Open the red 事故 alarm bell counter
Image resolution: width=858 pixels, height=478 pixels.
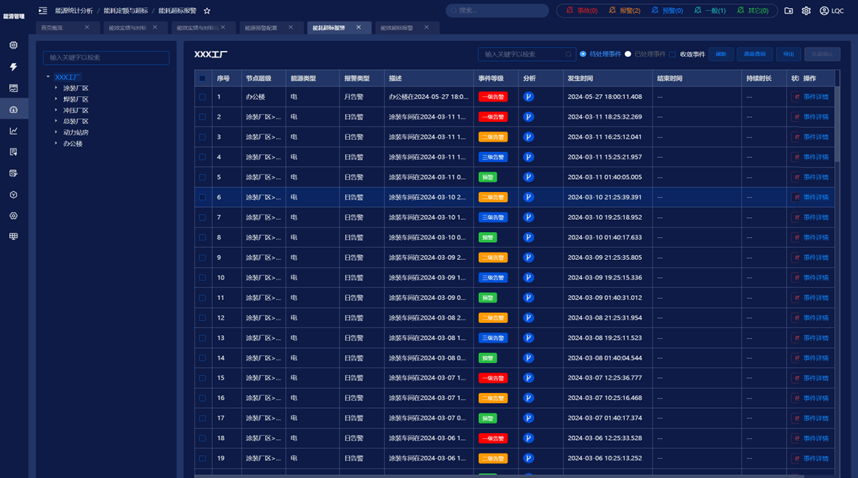click(x=582, y=10)
